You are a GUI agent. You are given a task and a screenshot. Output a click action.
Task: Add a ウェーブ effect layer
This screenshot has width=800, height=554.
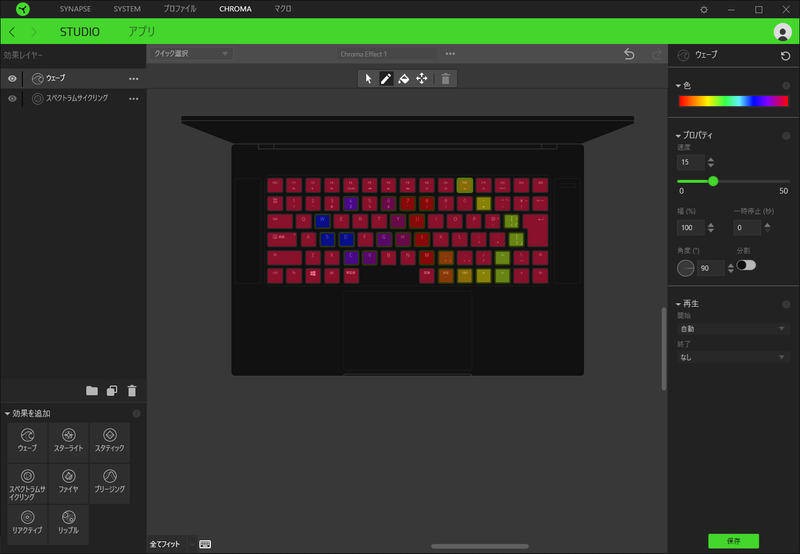click(28, 440)
